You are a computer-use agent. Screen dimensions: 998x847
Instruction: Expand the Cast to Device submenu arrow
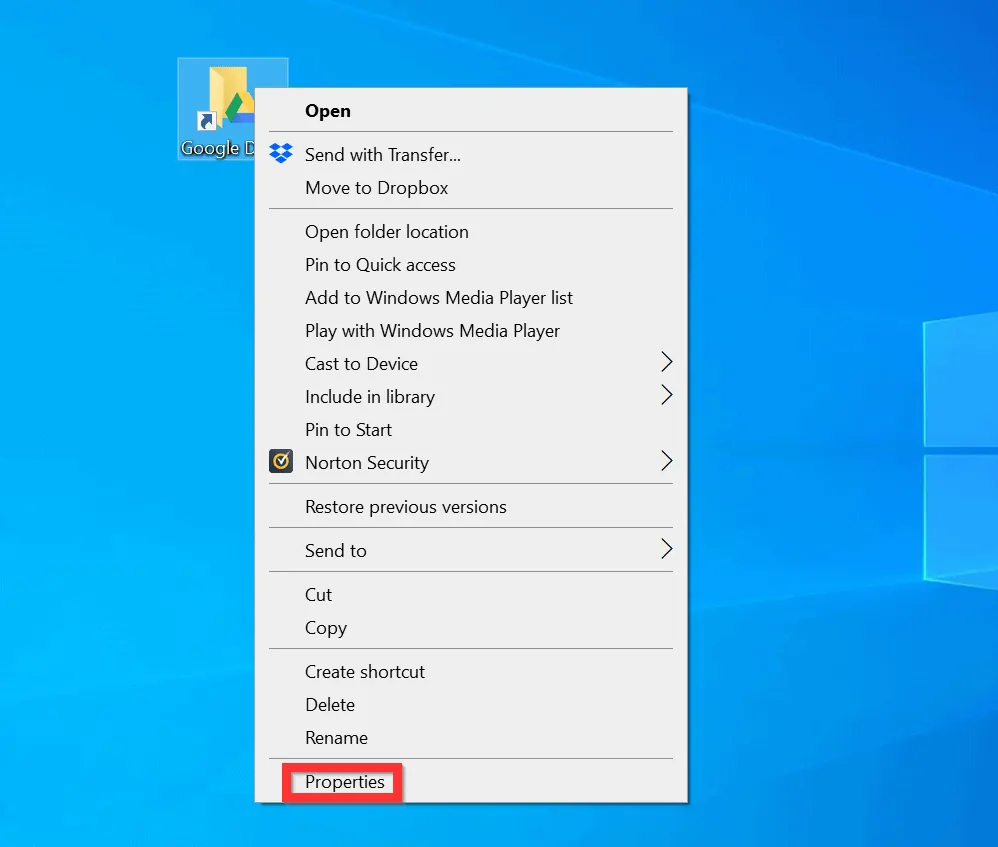(666, 362)
